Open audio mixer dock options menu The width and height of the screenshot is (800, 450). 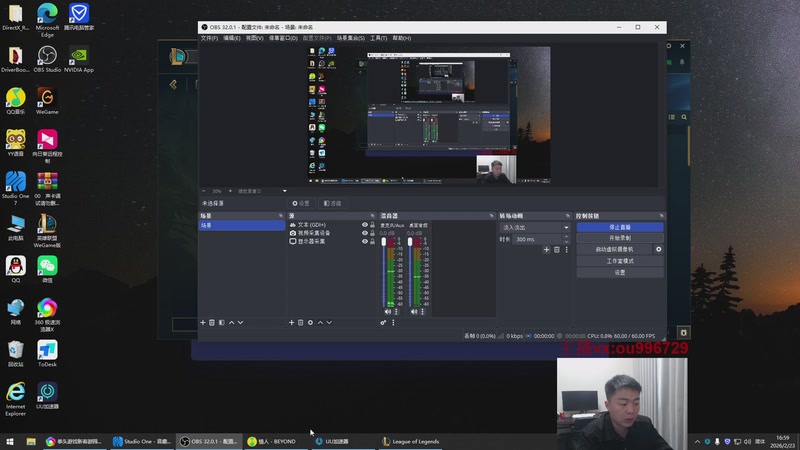pyautogui.click(x=393, y=322)
